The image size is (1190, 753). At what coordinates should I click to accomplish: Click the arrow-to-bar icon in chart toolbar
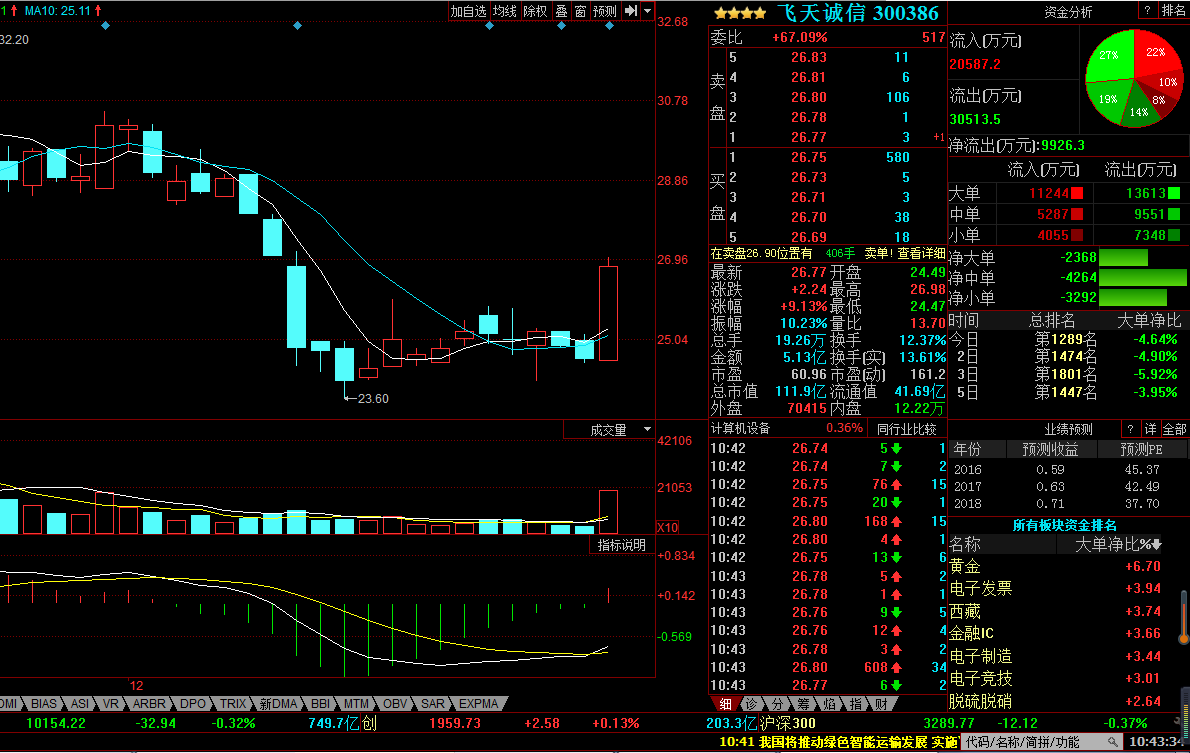click(x=631, y=11)
